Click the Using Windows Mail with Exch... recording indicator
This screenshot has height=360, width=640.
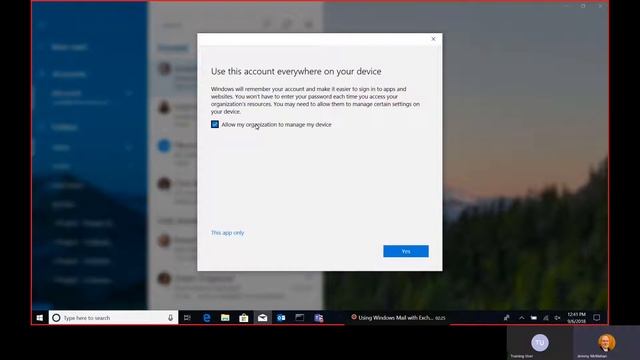tap(398, 318)
